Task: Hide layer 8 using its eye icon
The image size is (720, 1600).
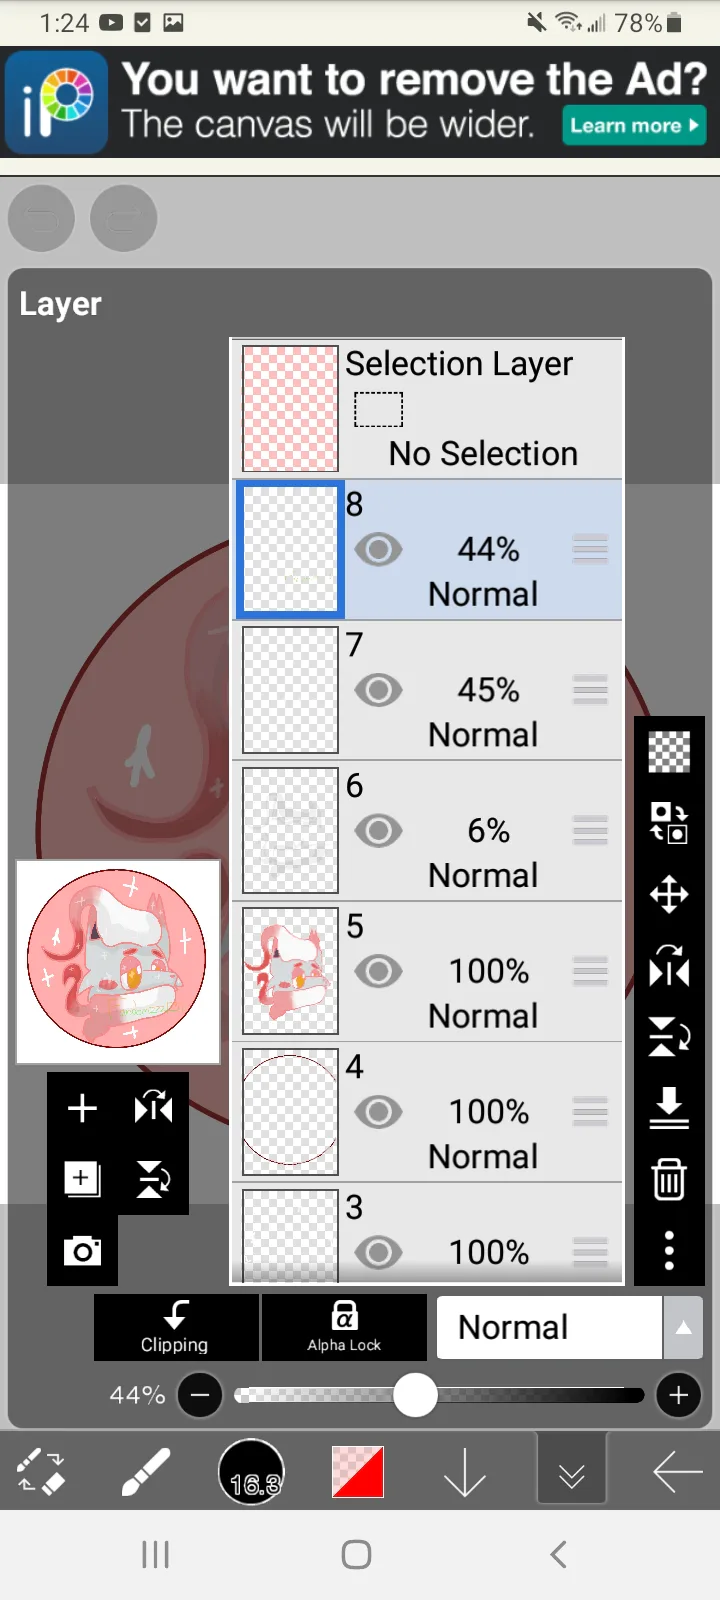Action: point(378,549)
